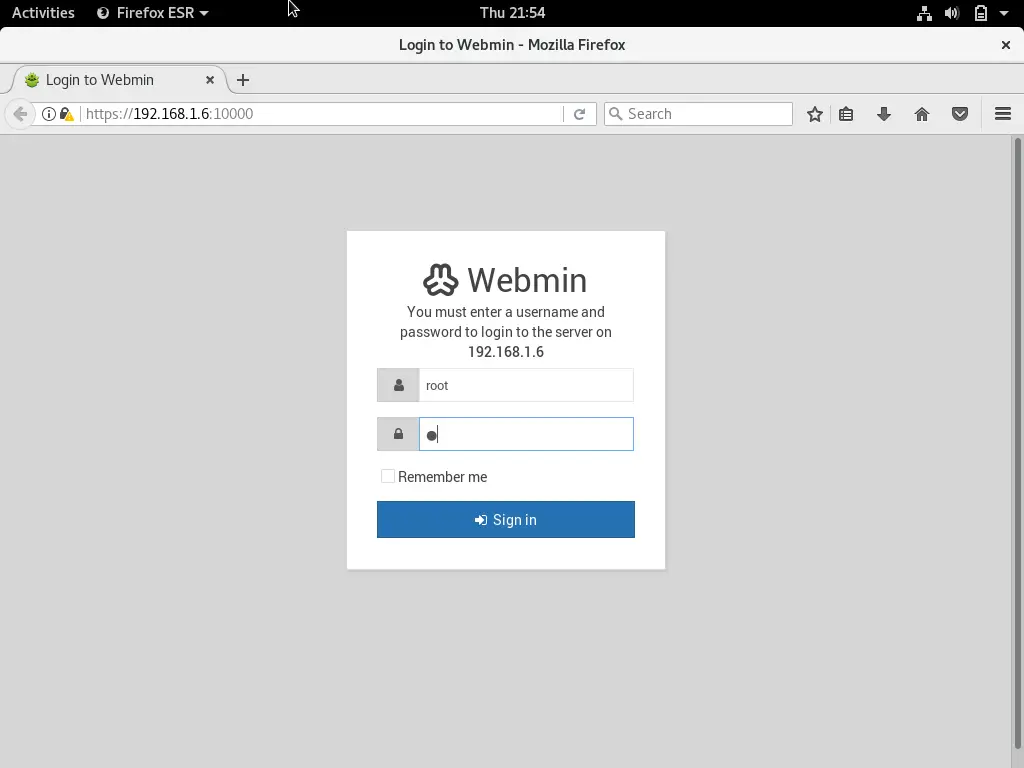Open the volume speaker icon in top bar

point(952,13)
